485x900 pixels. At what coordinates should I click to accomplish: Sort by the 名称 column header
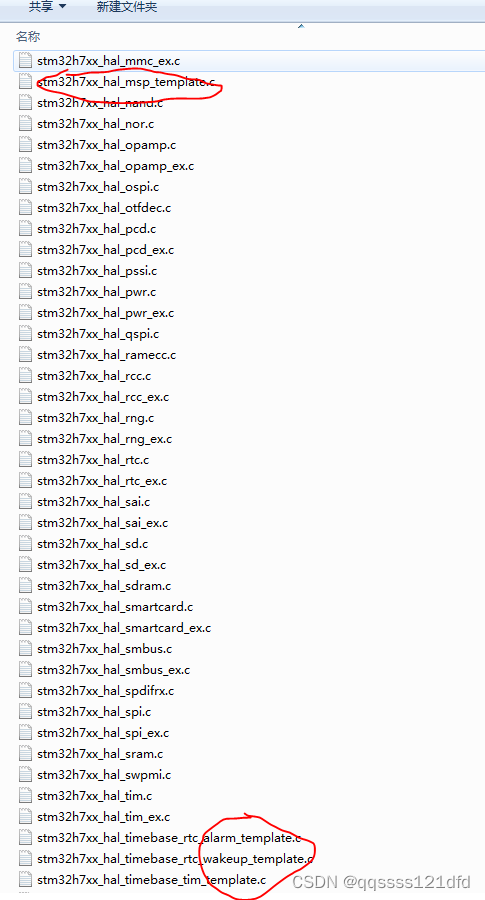point(28,37)
